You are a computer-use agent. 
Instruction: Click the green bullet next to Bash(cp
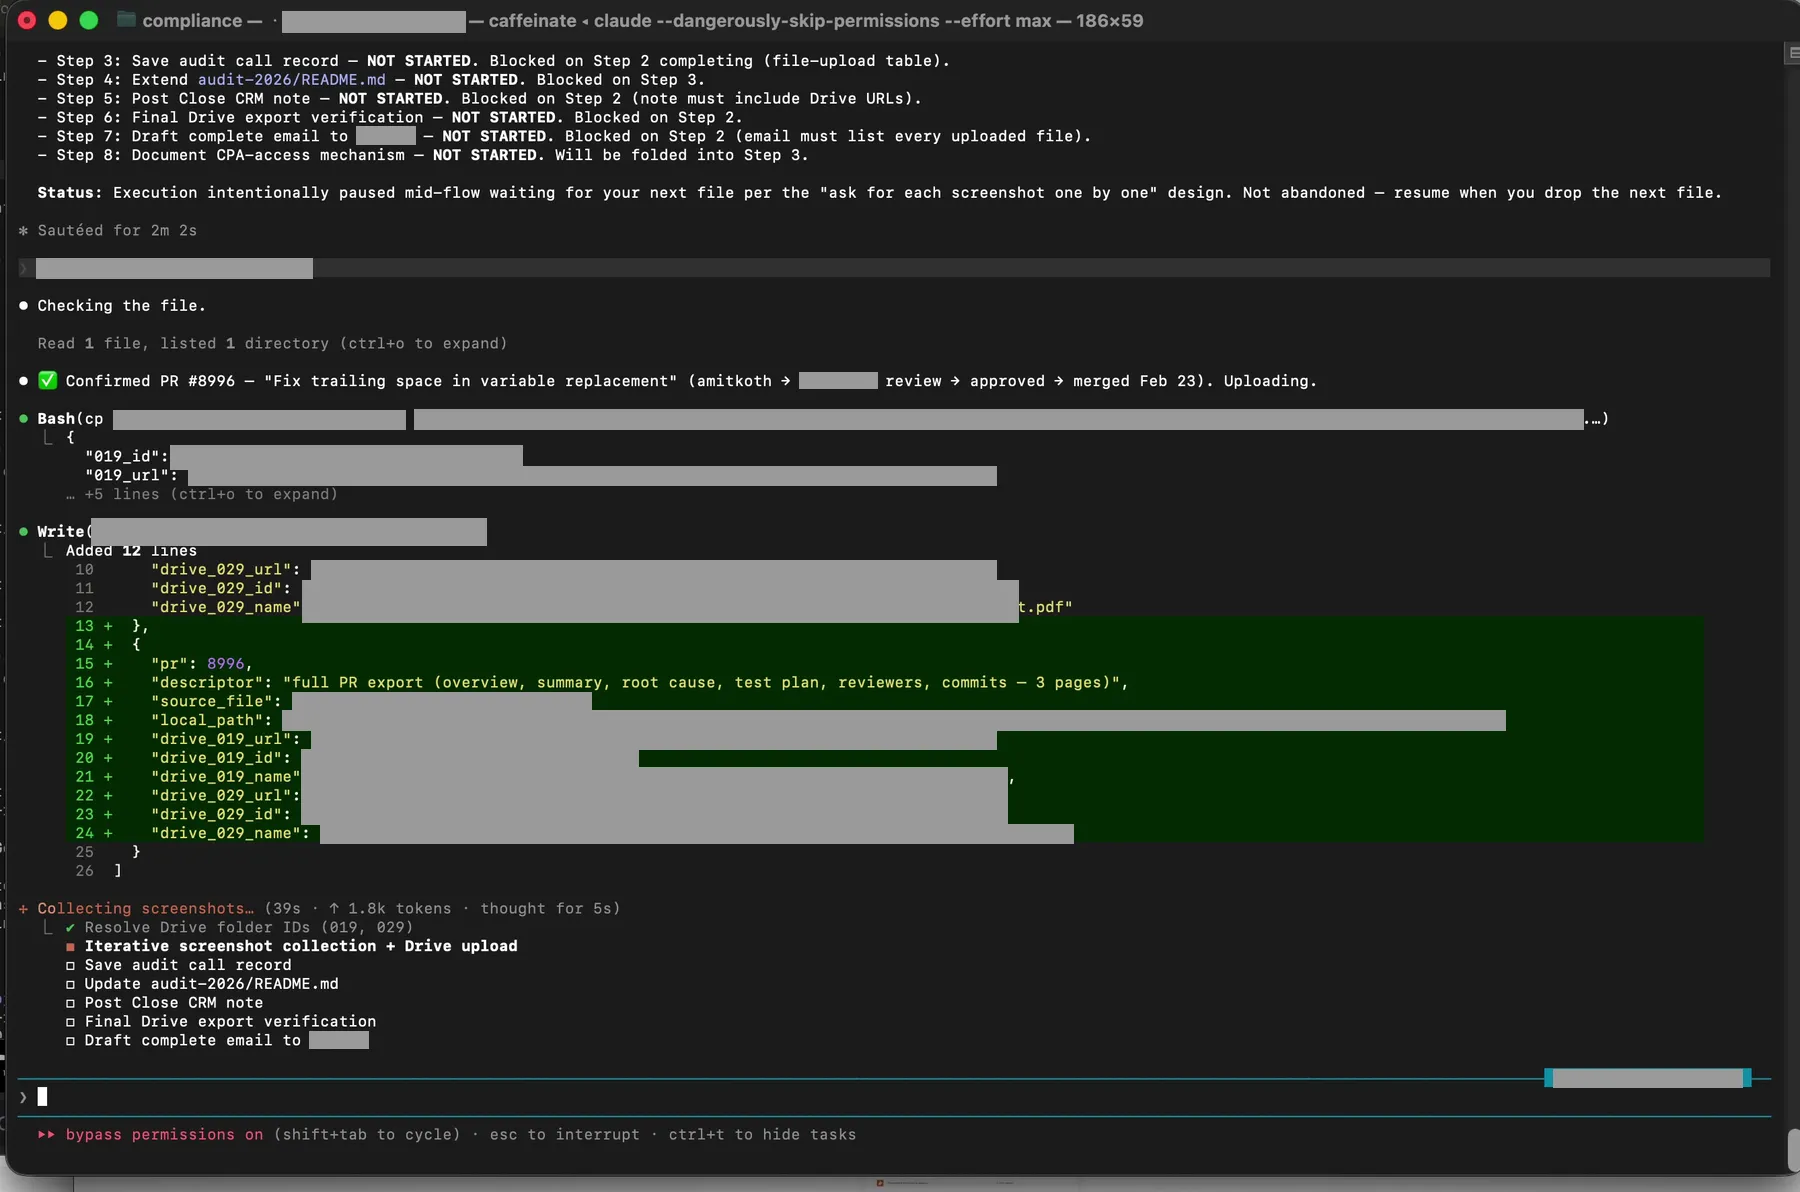click(23, 418)
